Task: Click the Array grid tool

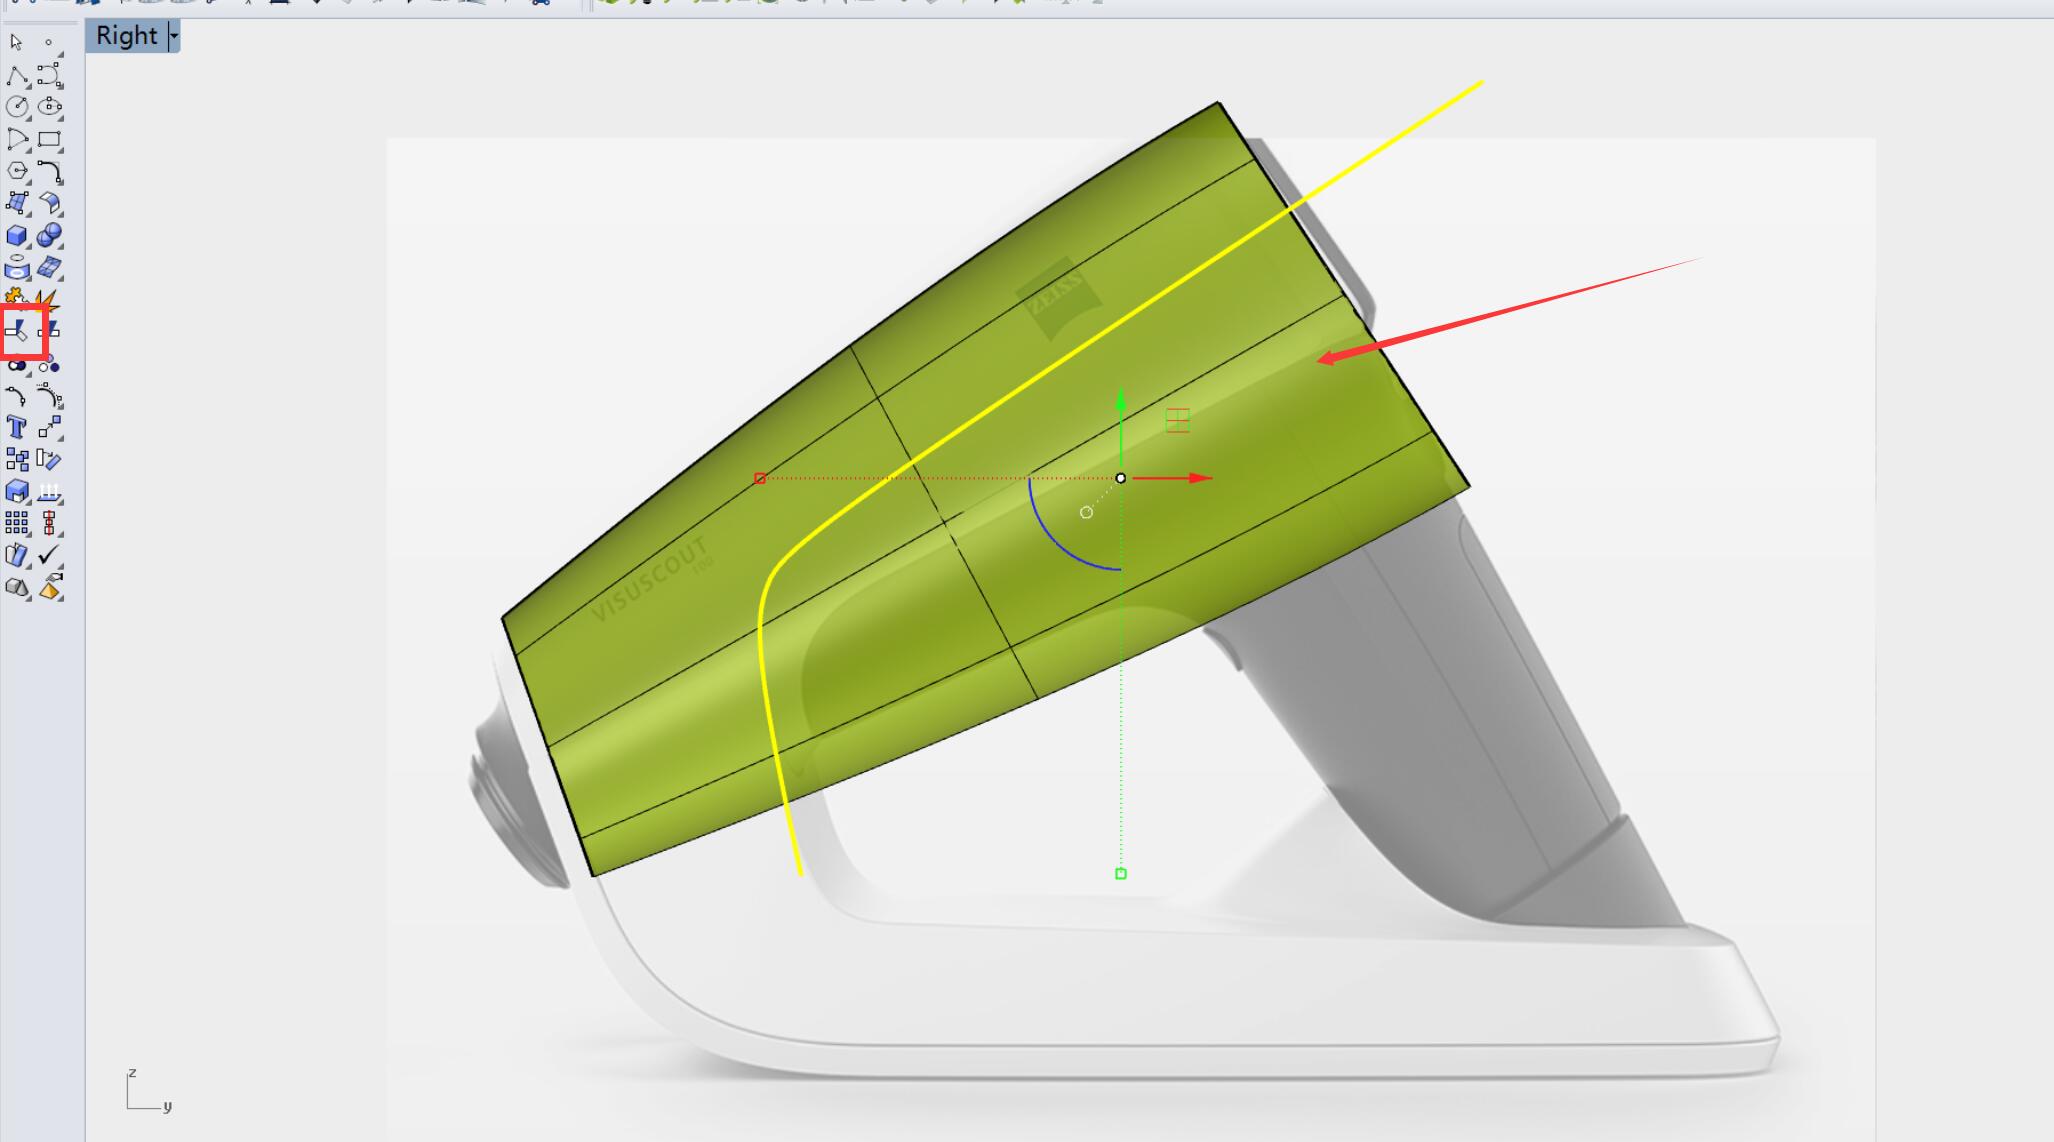Action: pos(17,523)
